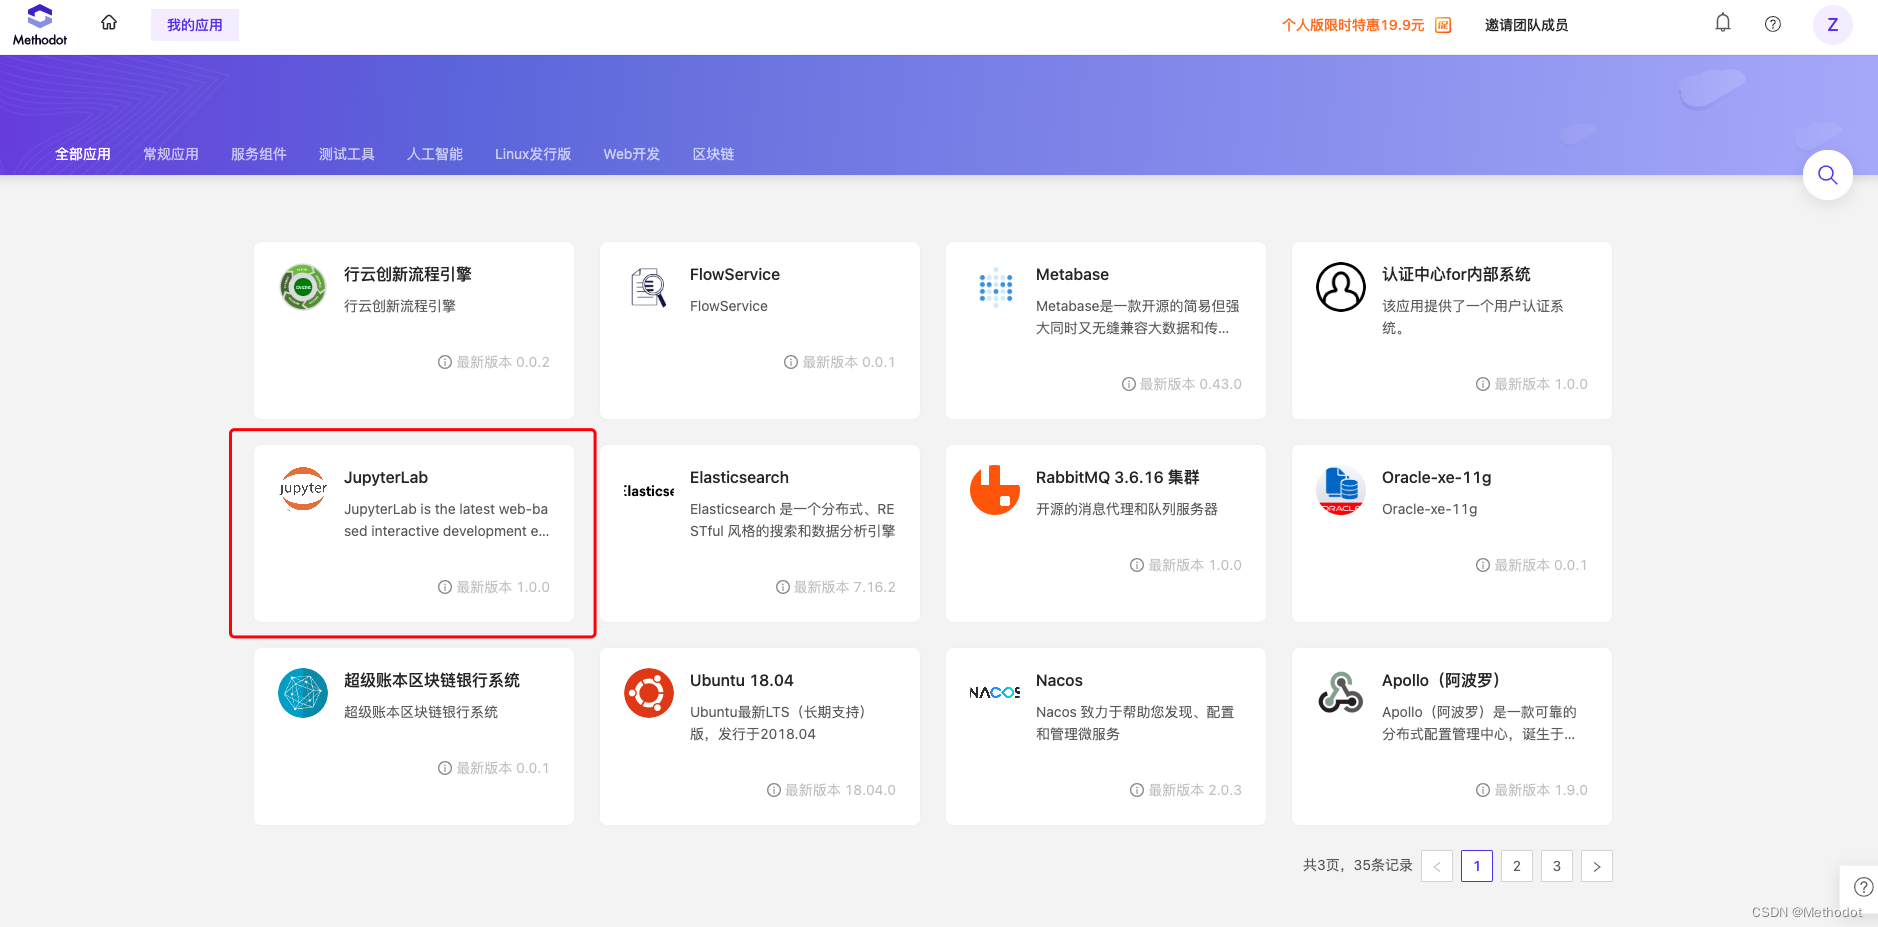Click 超级账本区块链银行系统 card title
The image size is (1878, 927).
pyautogui.click(x=432, y=680)
